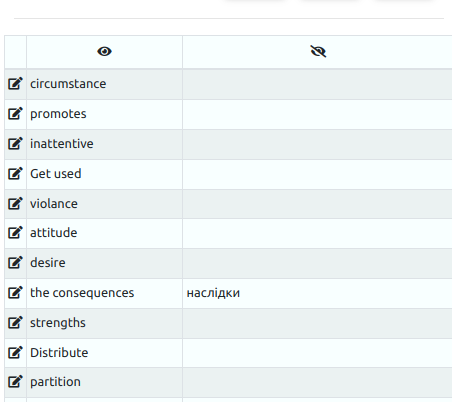Select the word 'Distribute'
The width and height of the screenshot is (452, 402).
click(x=59, y=353)
